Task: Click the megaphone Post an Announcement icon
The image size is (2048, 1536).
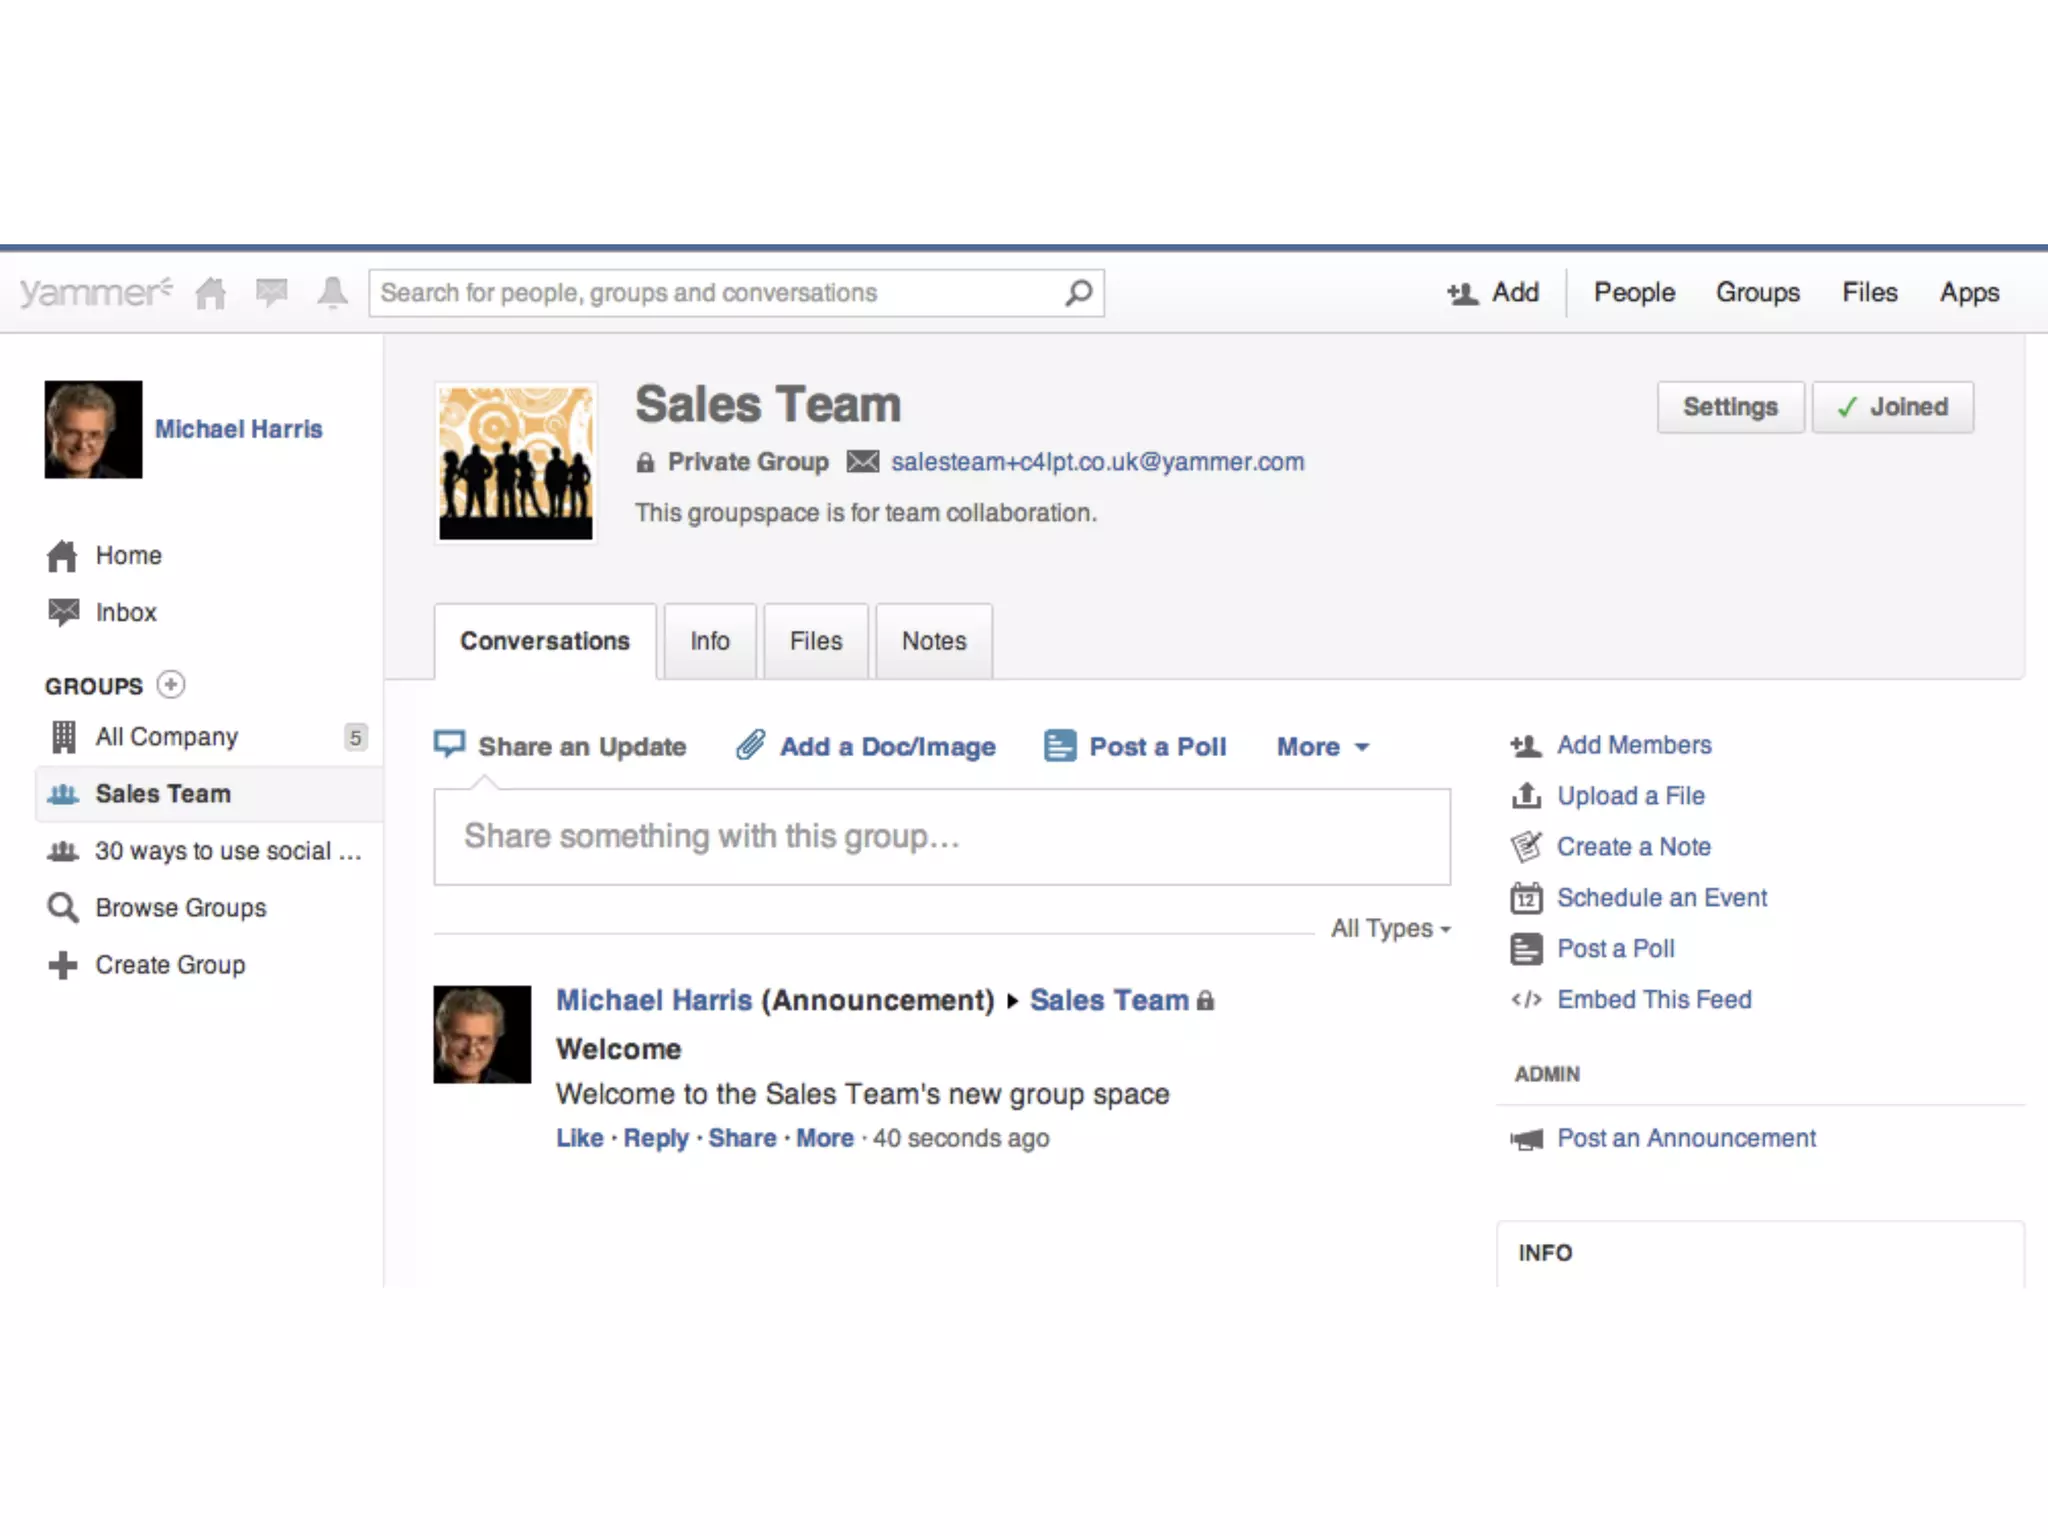Action: pyautogui.click(x=1526, y=1139)
